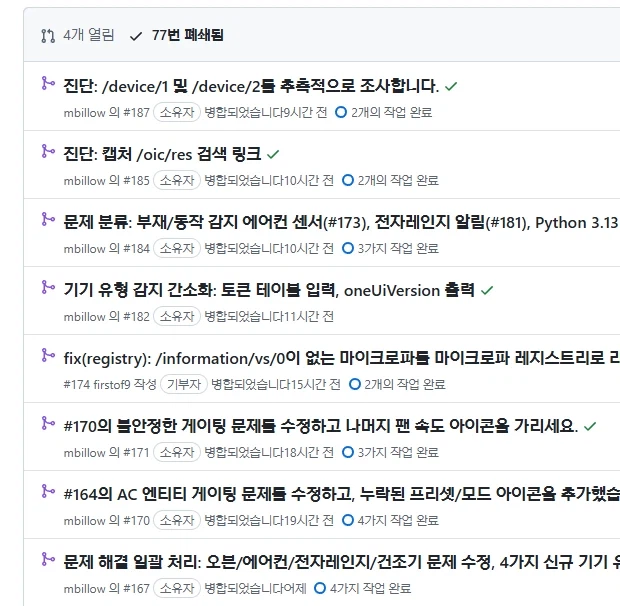This screenshot has width=620, height=606.
Task: Click 소유자 badge on #182 row
Action: 177,316
